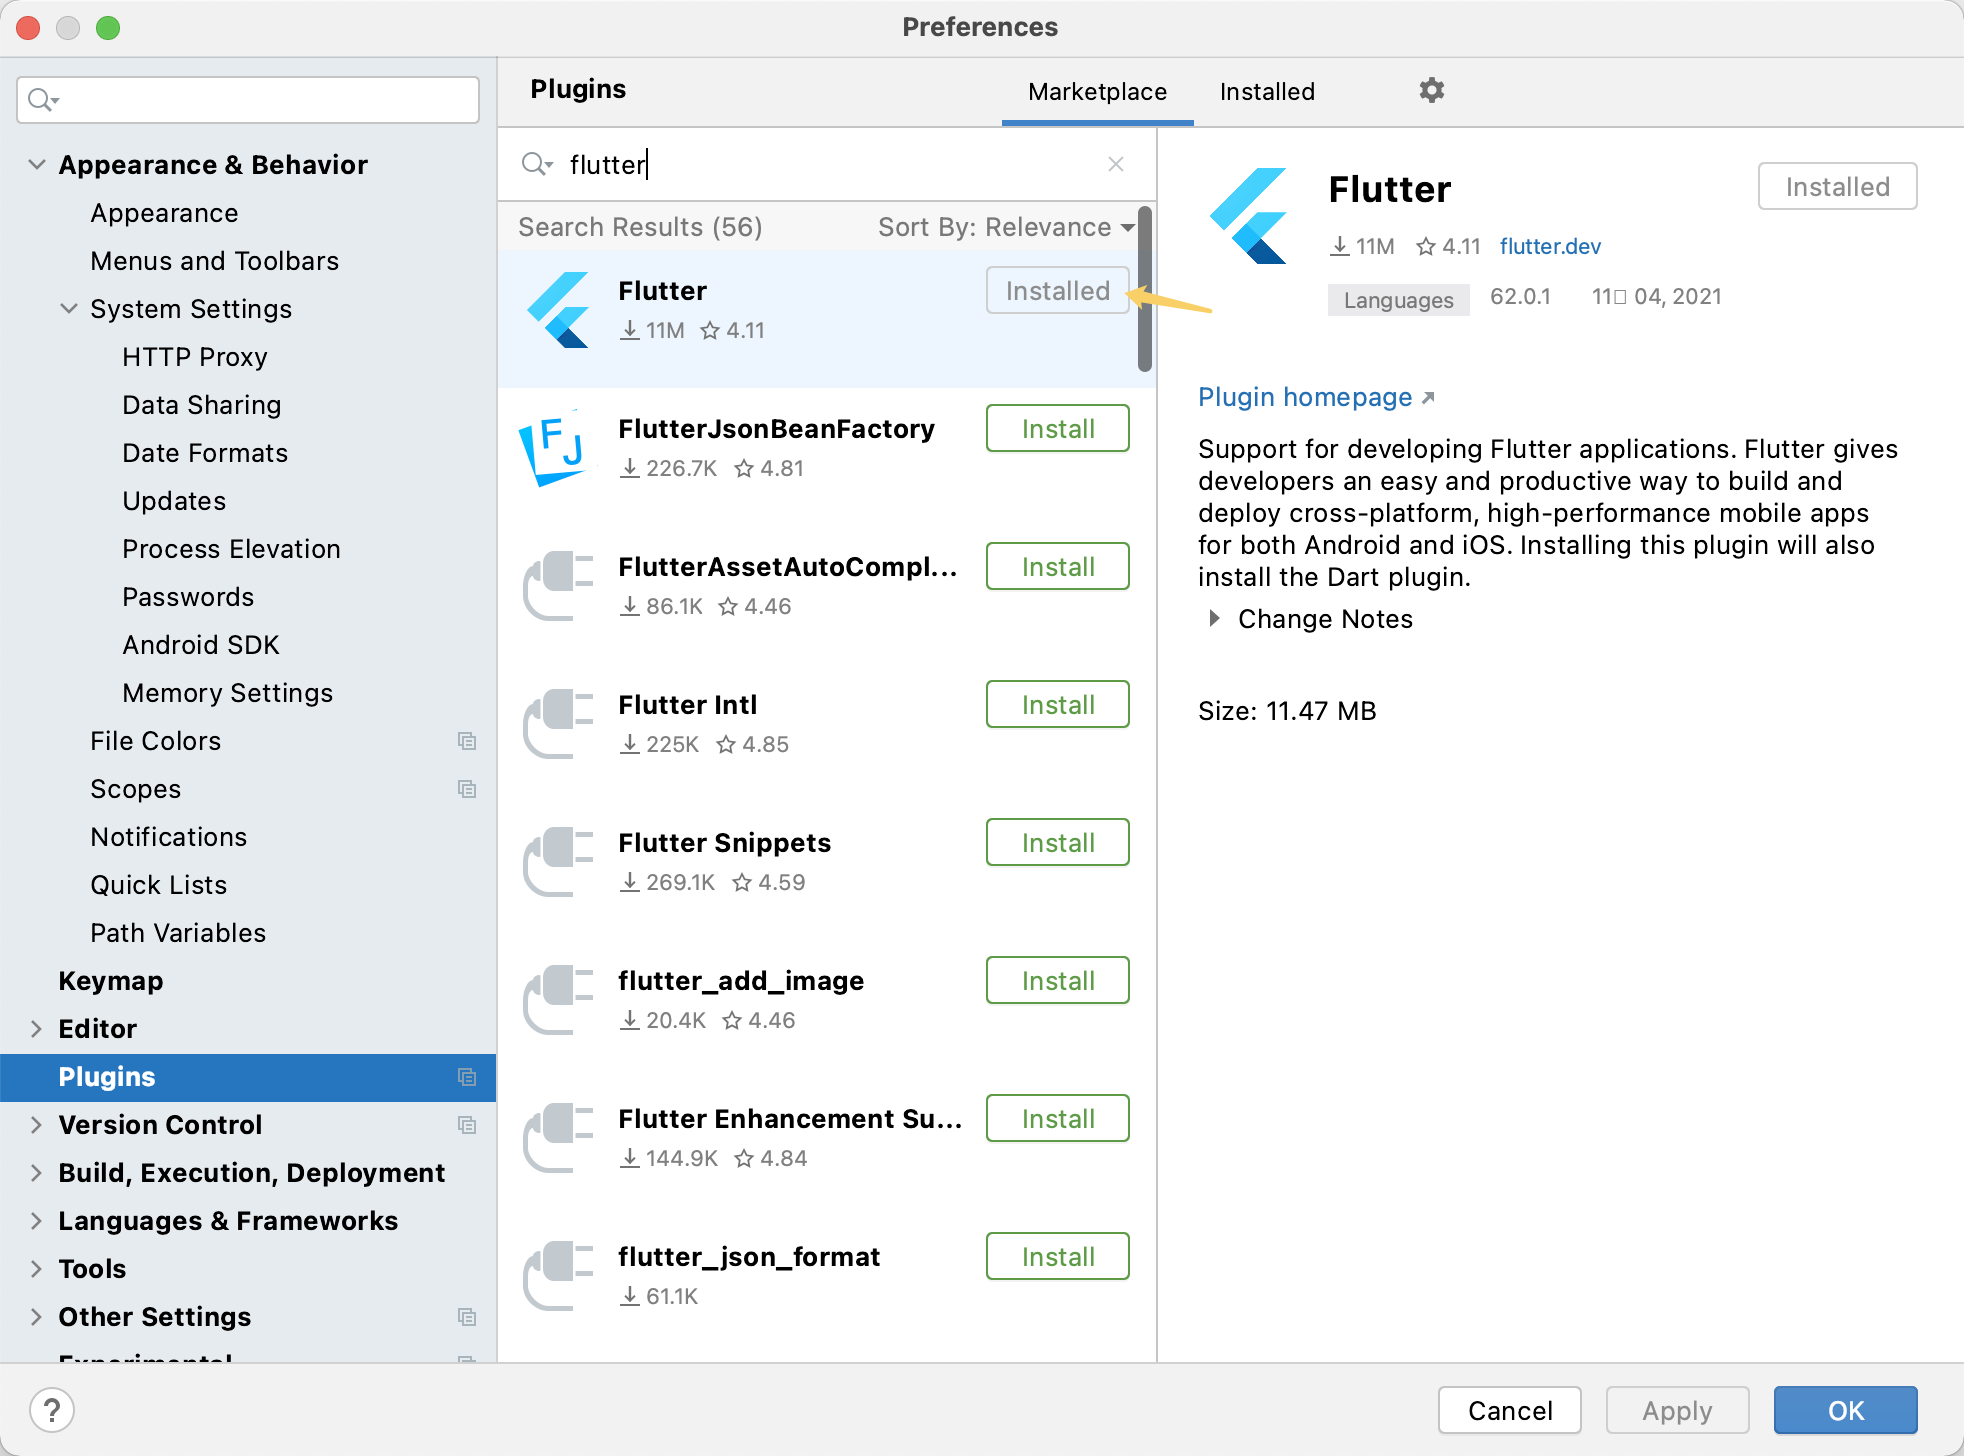Click the Flutter Intl plugin placeholder icon

point(558,723)
